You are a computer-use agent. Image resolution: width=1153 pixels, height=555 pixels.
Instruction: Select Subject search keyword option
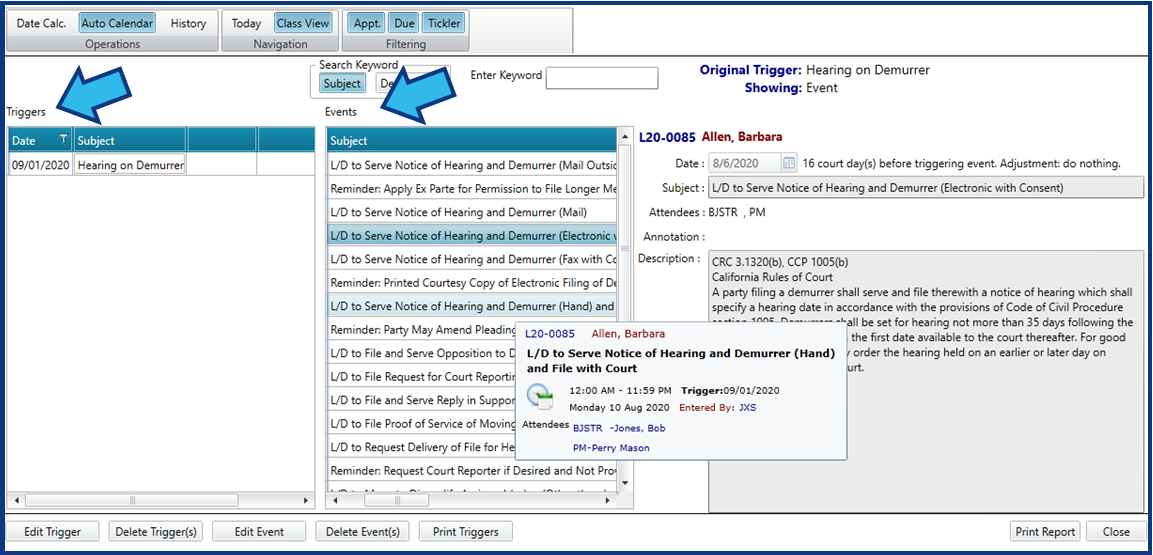[x=342, y=83]
